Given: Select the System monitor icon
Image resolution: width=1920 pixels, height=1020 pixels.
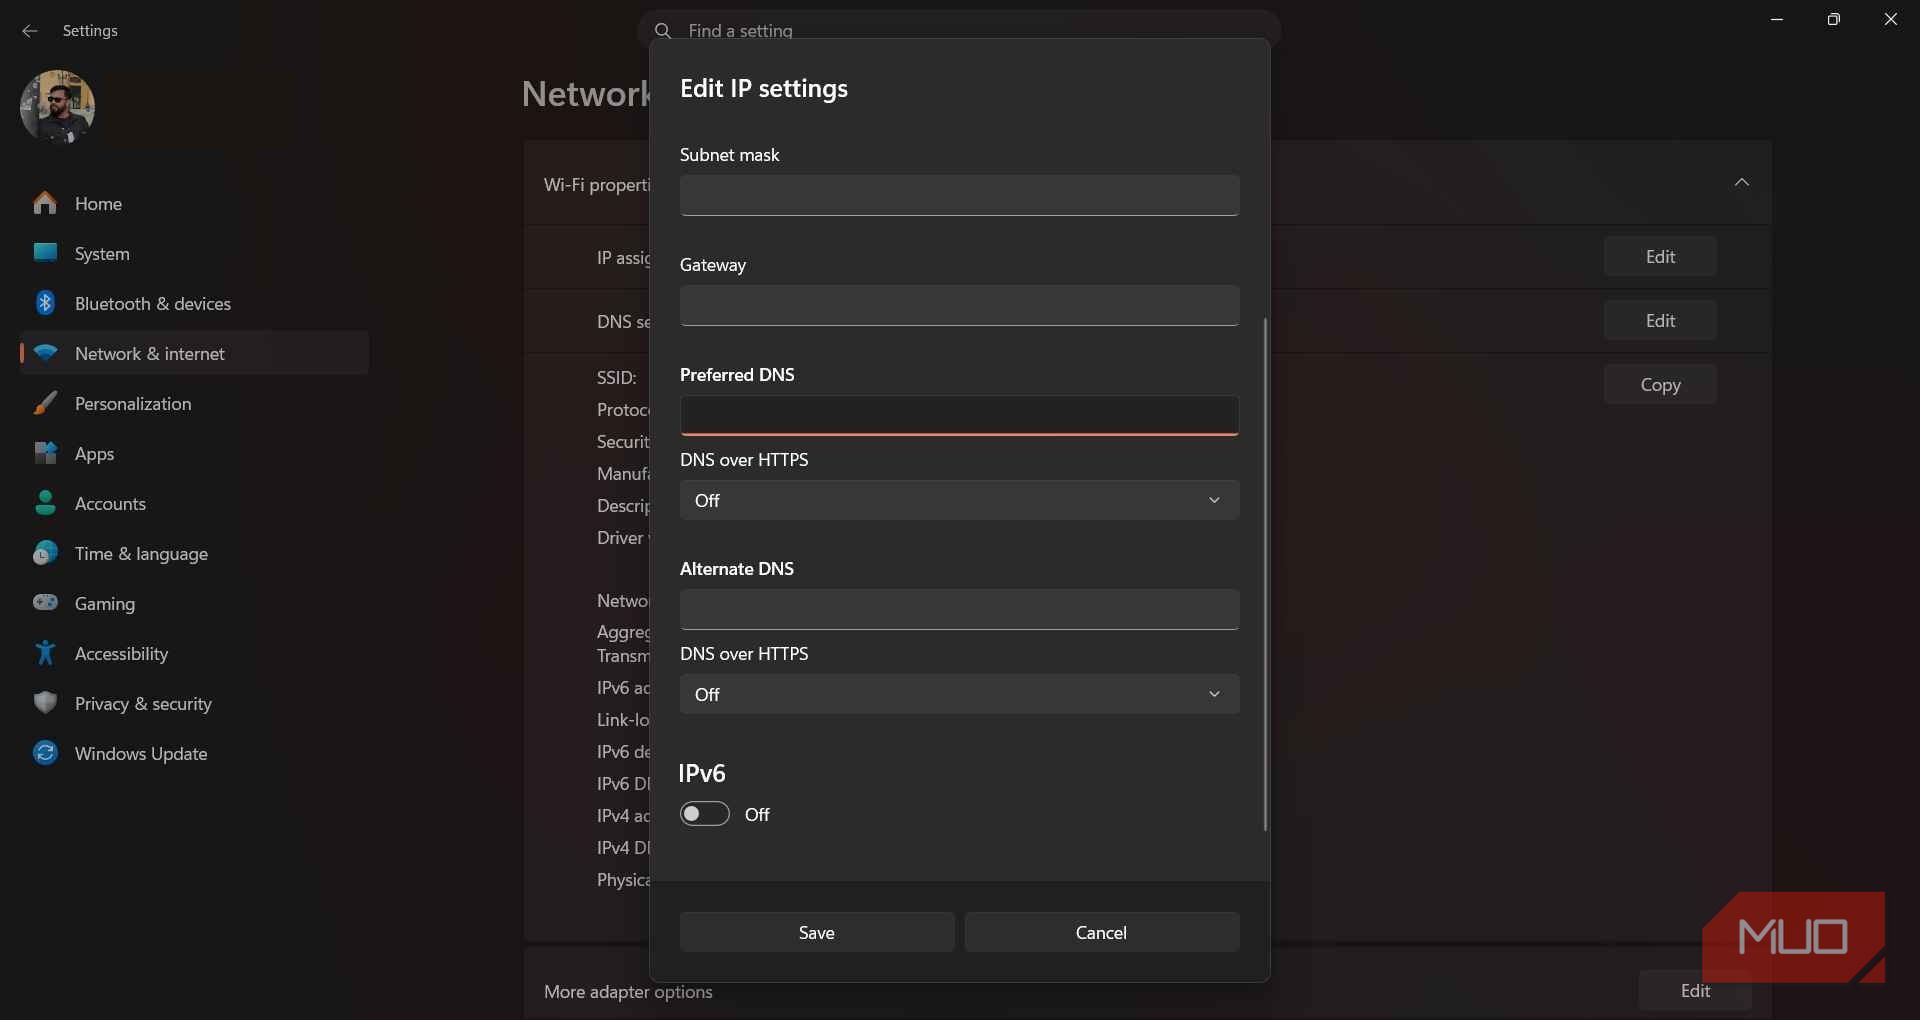Looking at the screenshot, I should tap(45, 252).
